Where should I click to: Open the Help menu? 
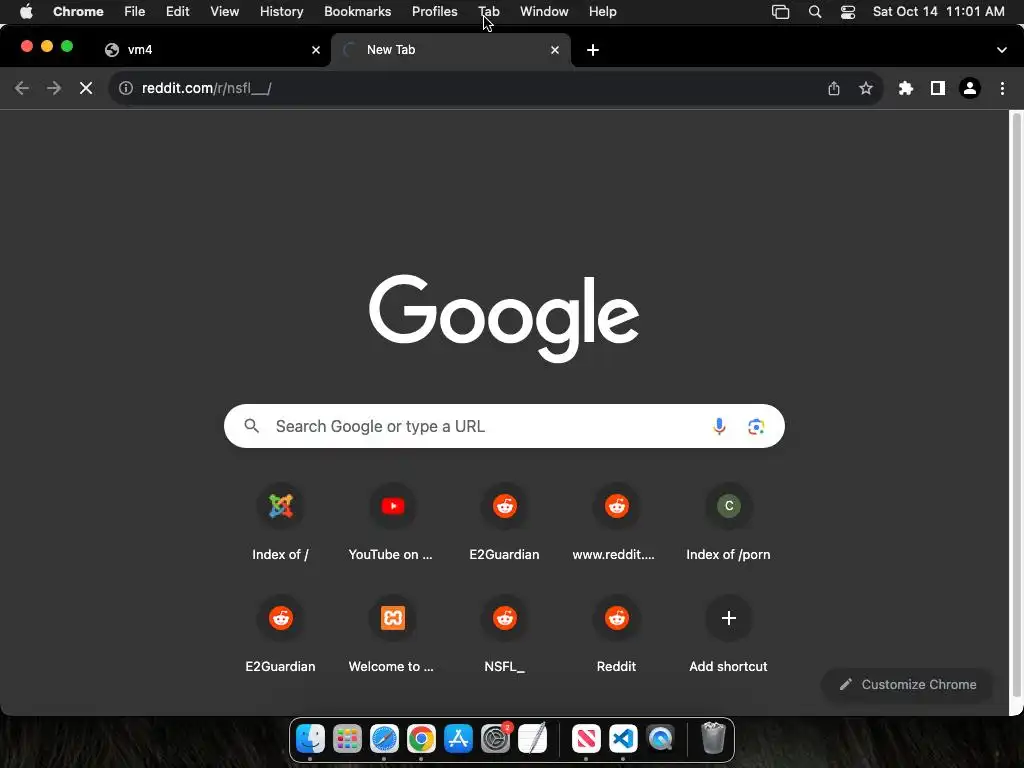[x=602, y=12]
